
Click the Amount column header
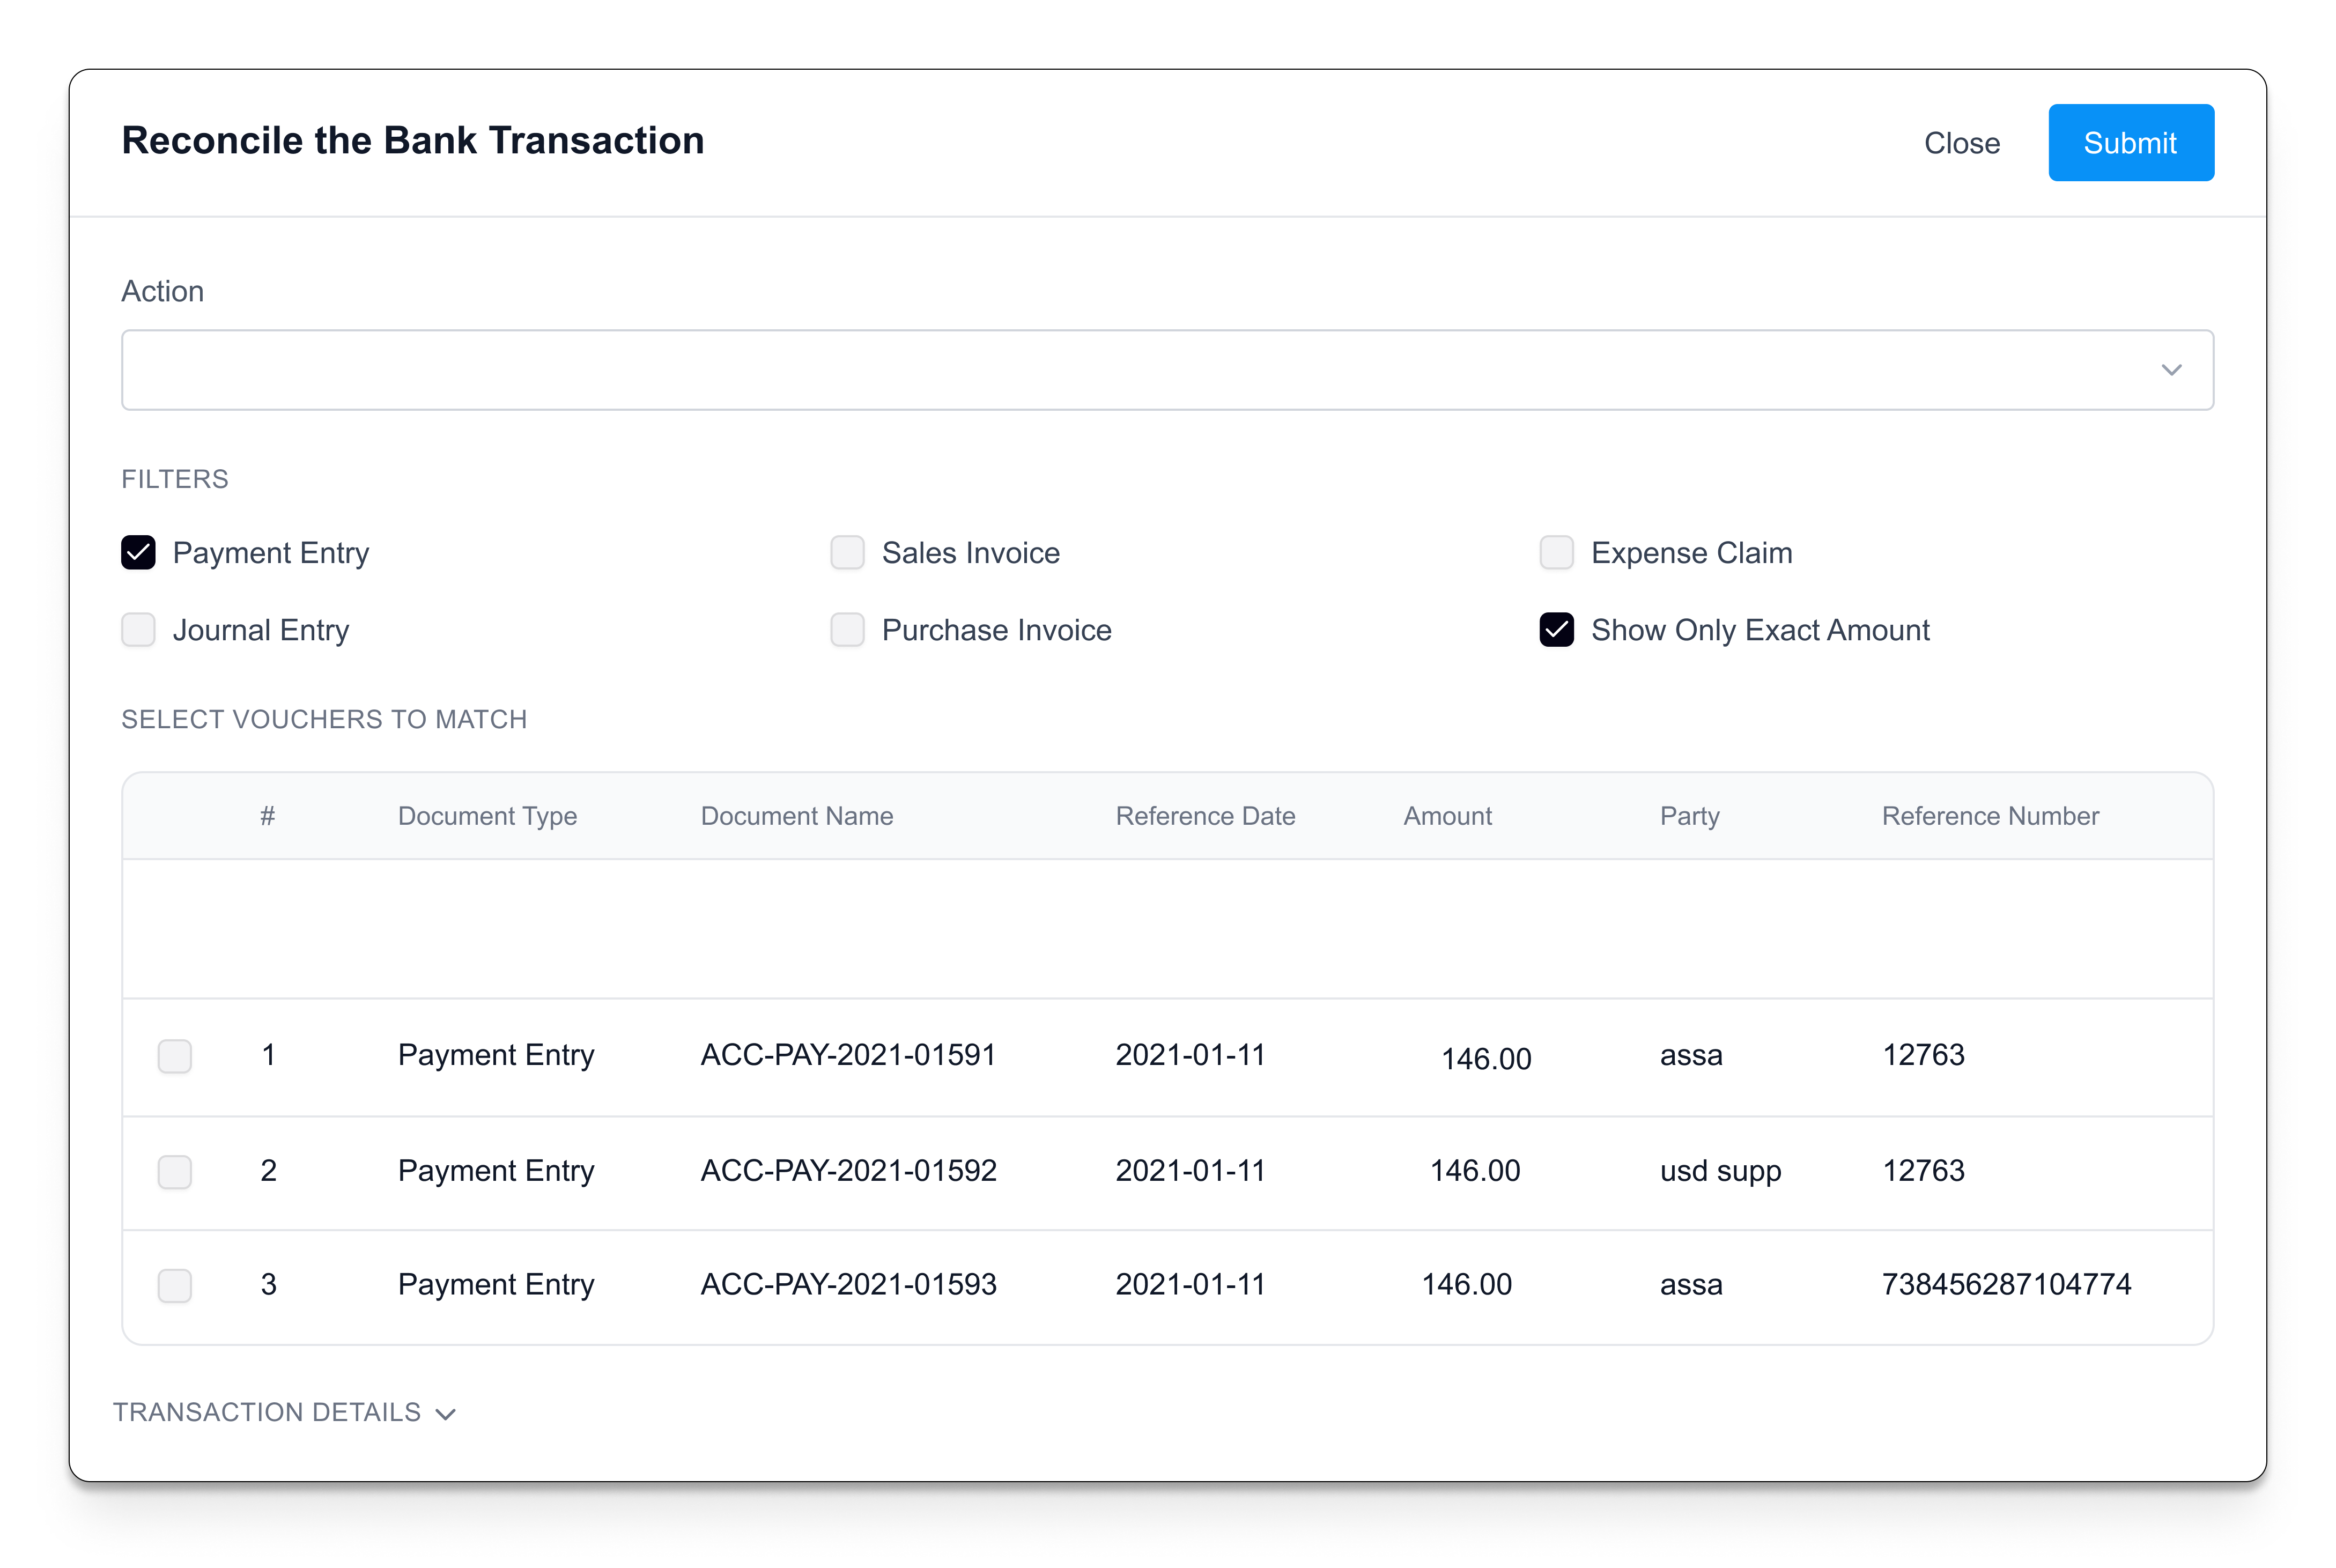pos(1447,816)
